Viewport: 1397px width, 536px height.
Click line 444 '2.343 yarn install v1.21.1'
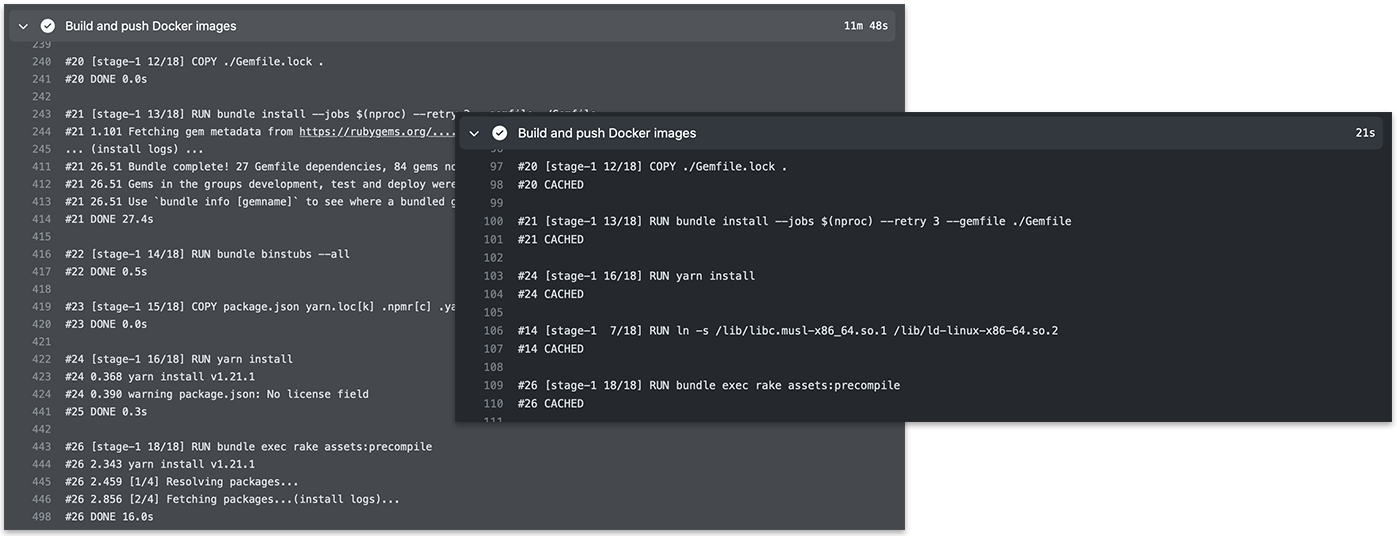pos(172,464)
